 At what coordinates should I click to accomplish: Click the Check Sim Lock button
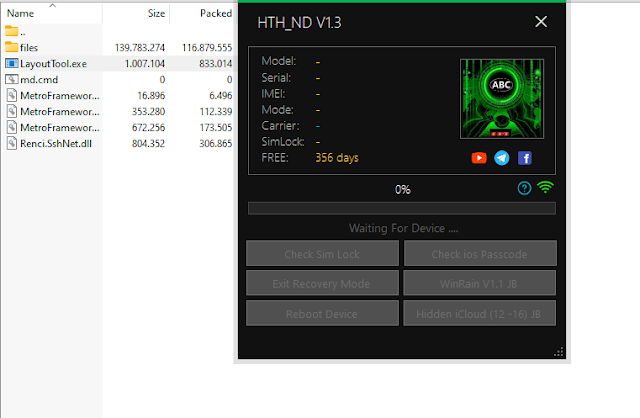[322, 254]
